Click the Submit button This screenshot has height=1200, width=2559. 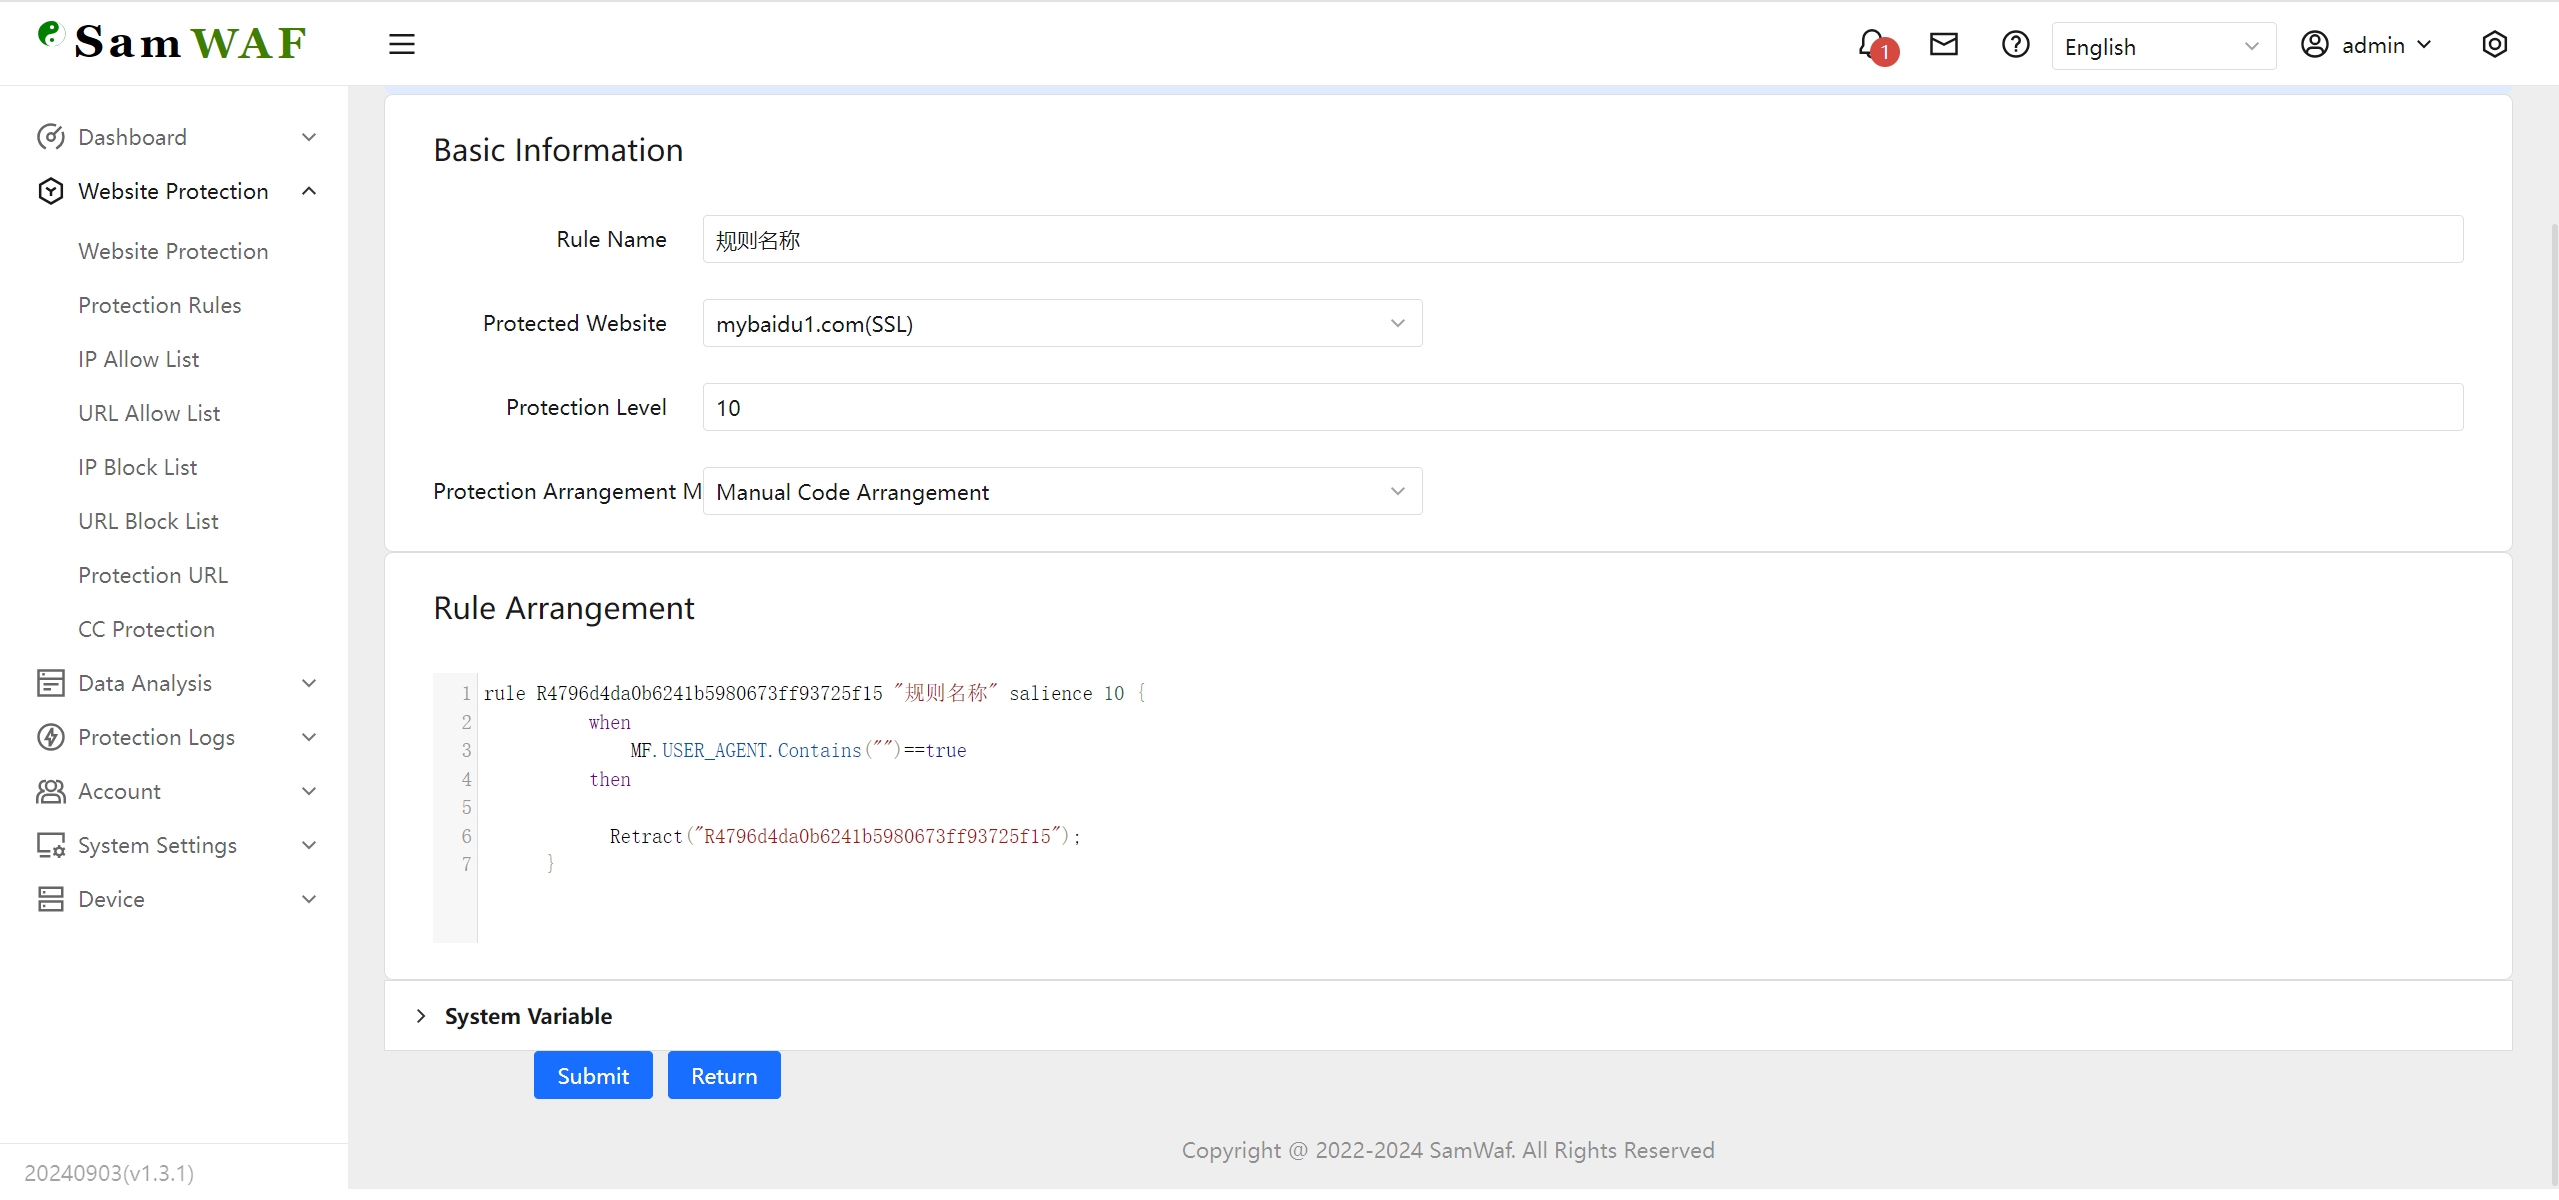coord(592,1074)
